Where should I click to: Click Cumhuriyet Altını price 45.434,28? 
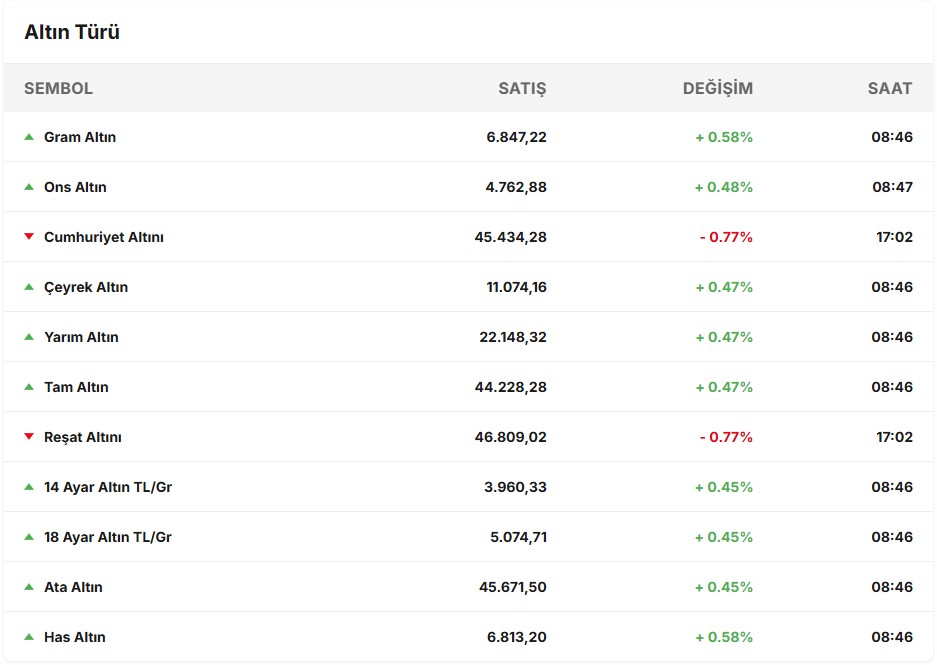pyautogui.click(x=510, y=237)
